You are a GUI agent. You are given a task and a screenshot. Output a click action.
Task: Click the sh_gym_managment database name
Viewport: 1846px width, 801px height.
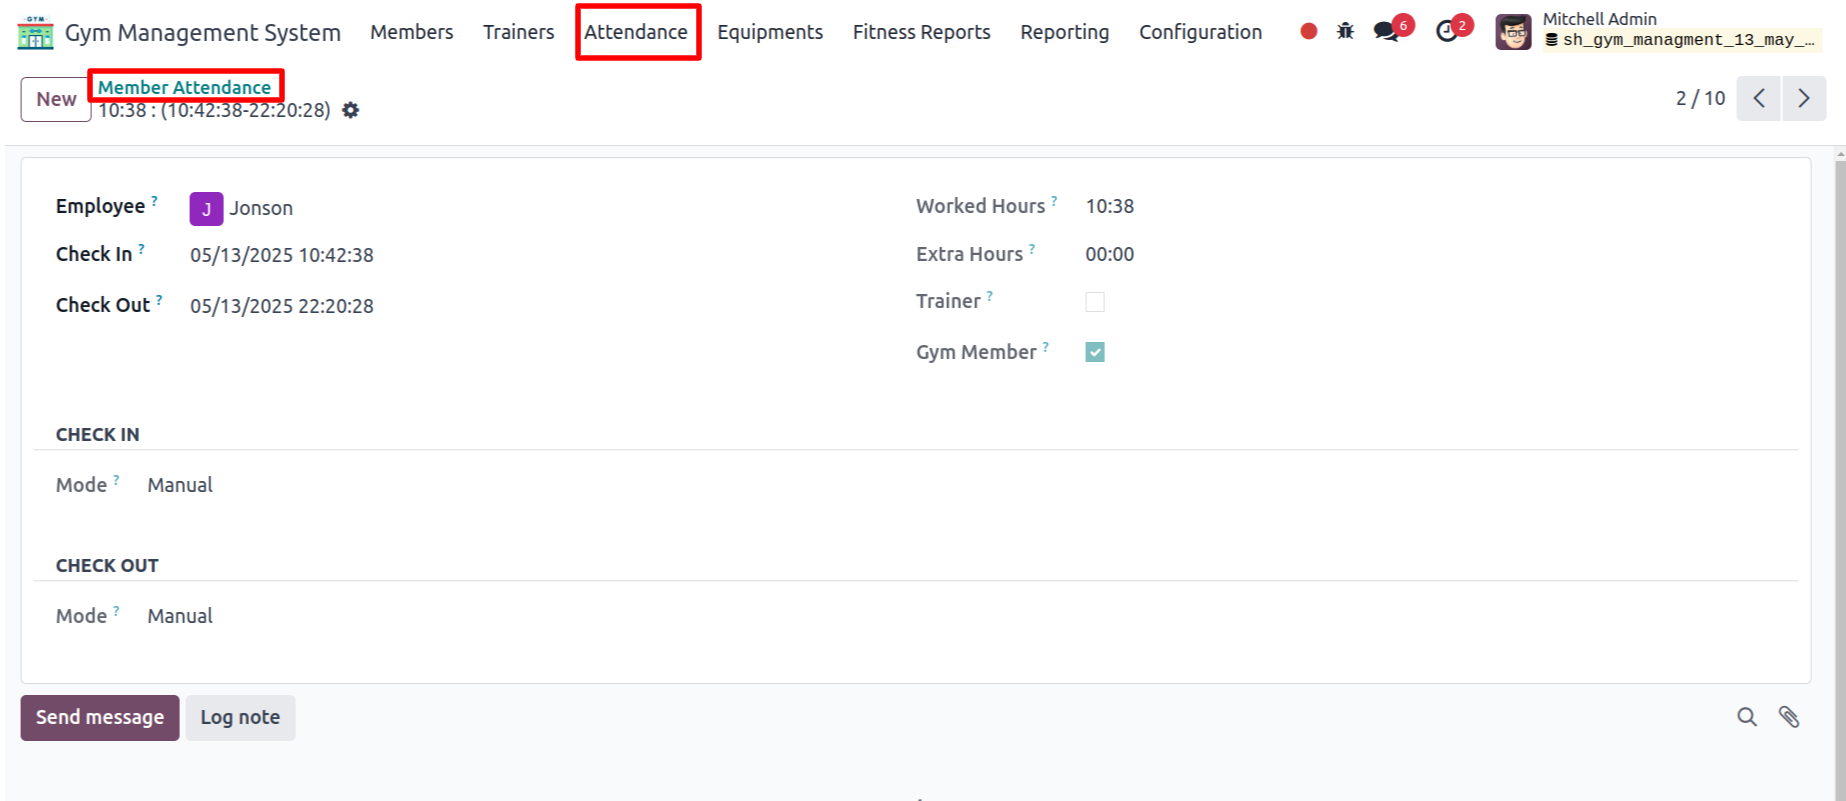coord(1688,40)
